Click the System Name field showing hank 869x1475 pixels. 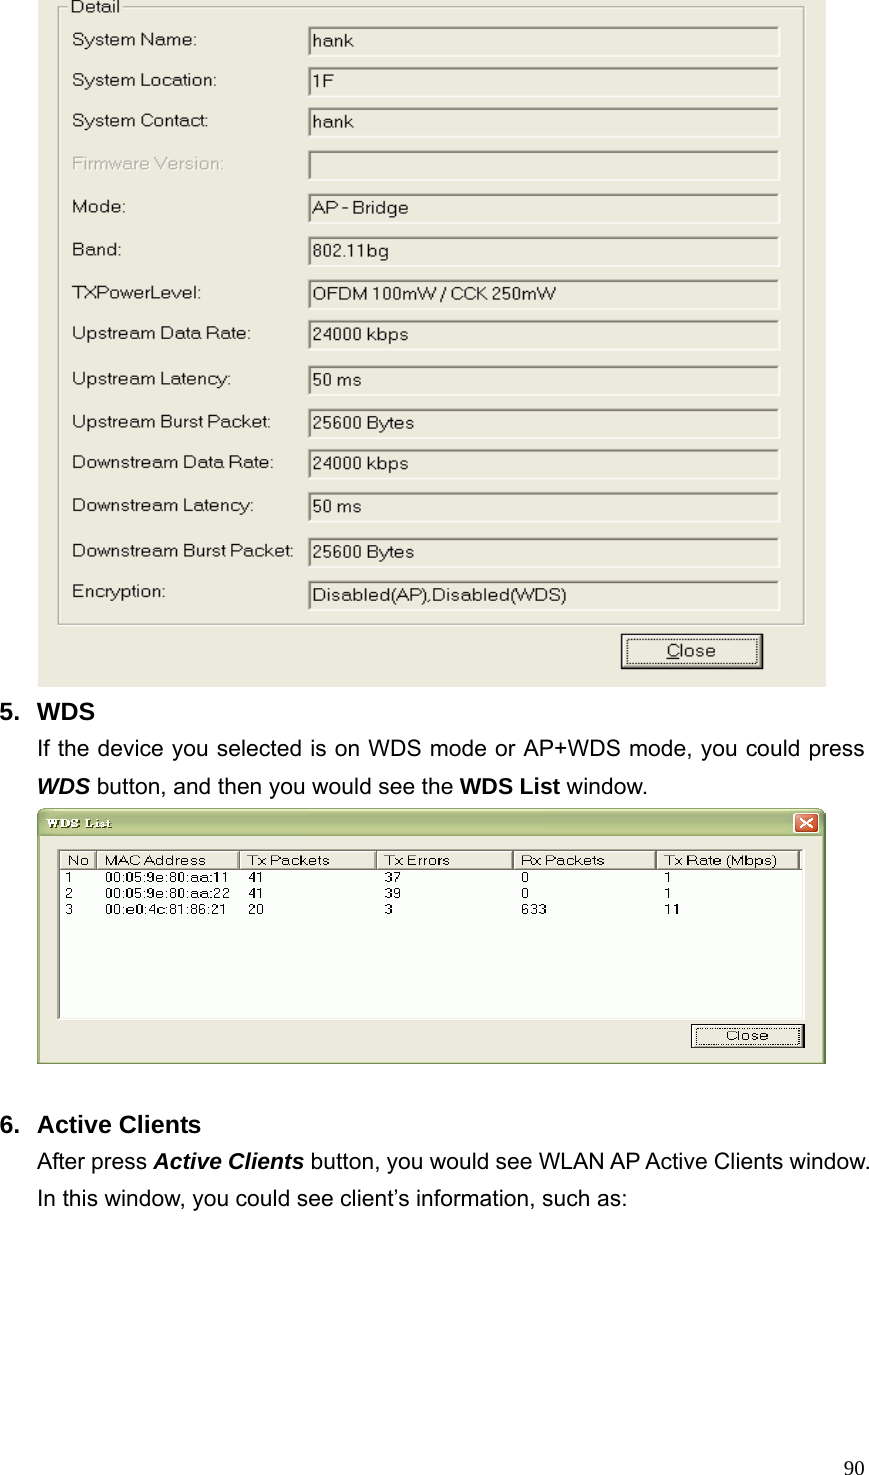pyautogui.click(x=544, y=41)
